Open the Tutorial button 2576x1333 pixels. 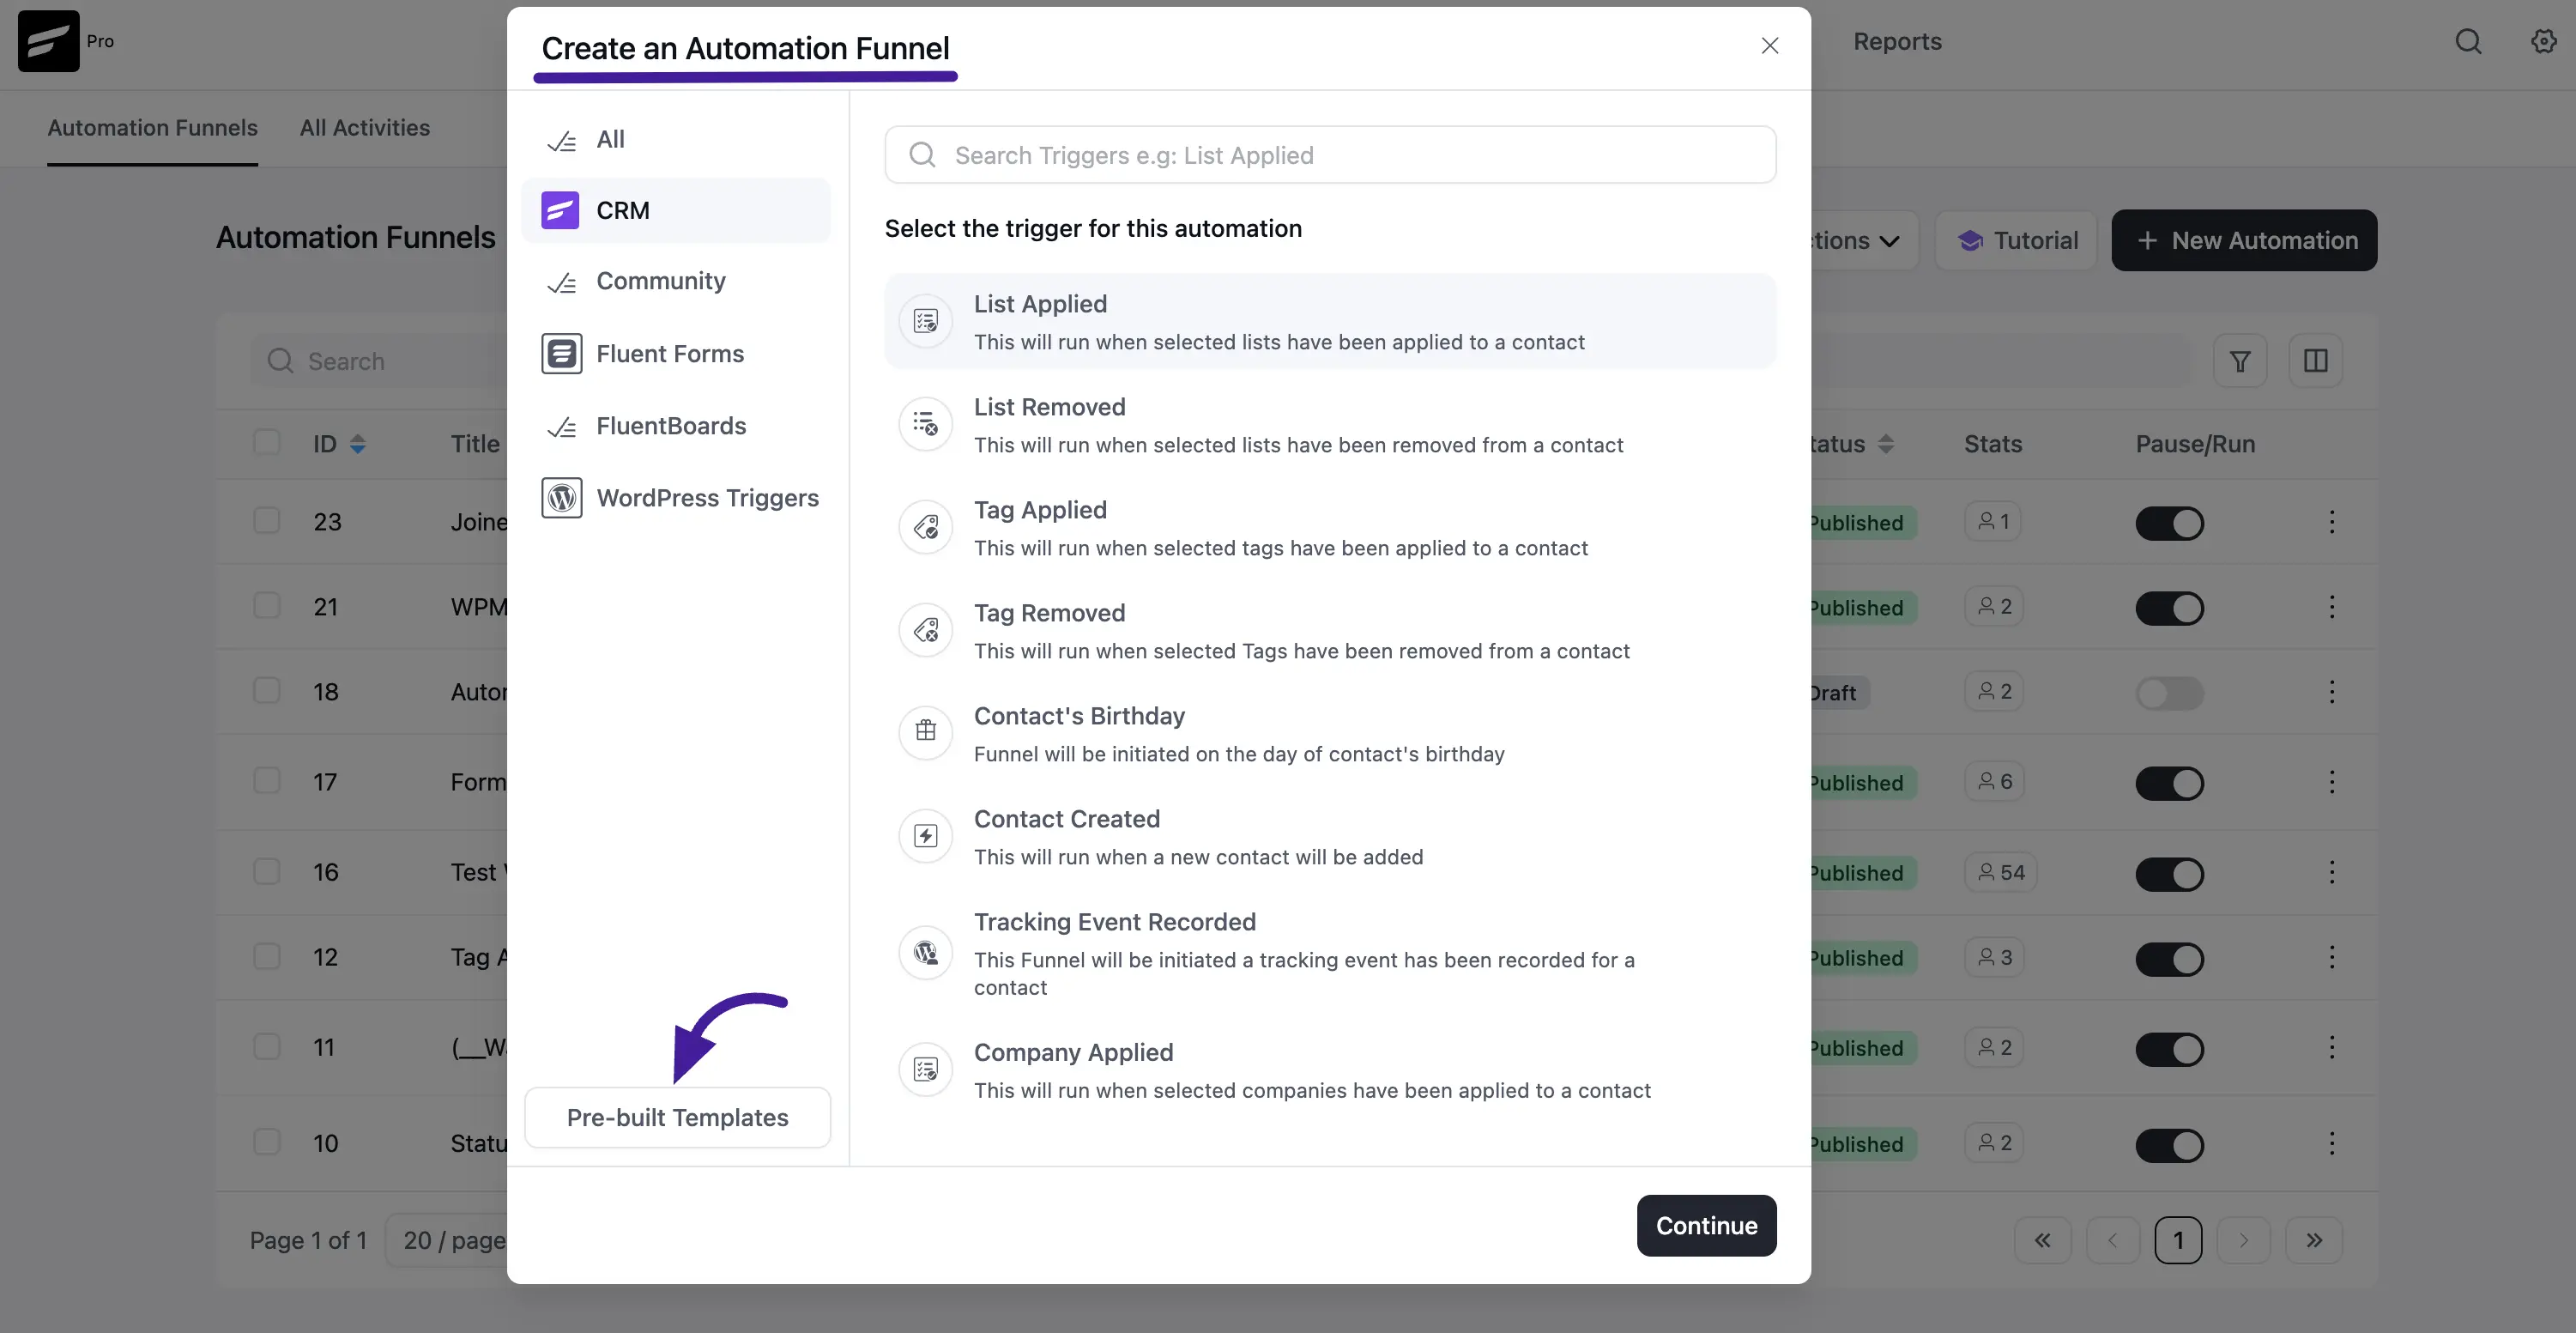tap(2016, 240)
